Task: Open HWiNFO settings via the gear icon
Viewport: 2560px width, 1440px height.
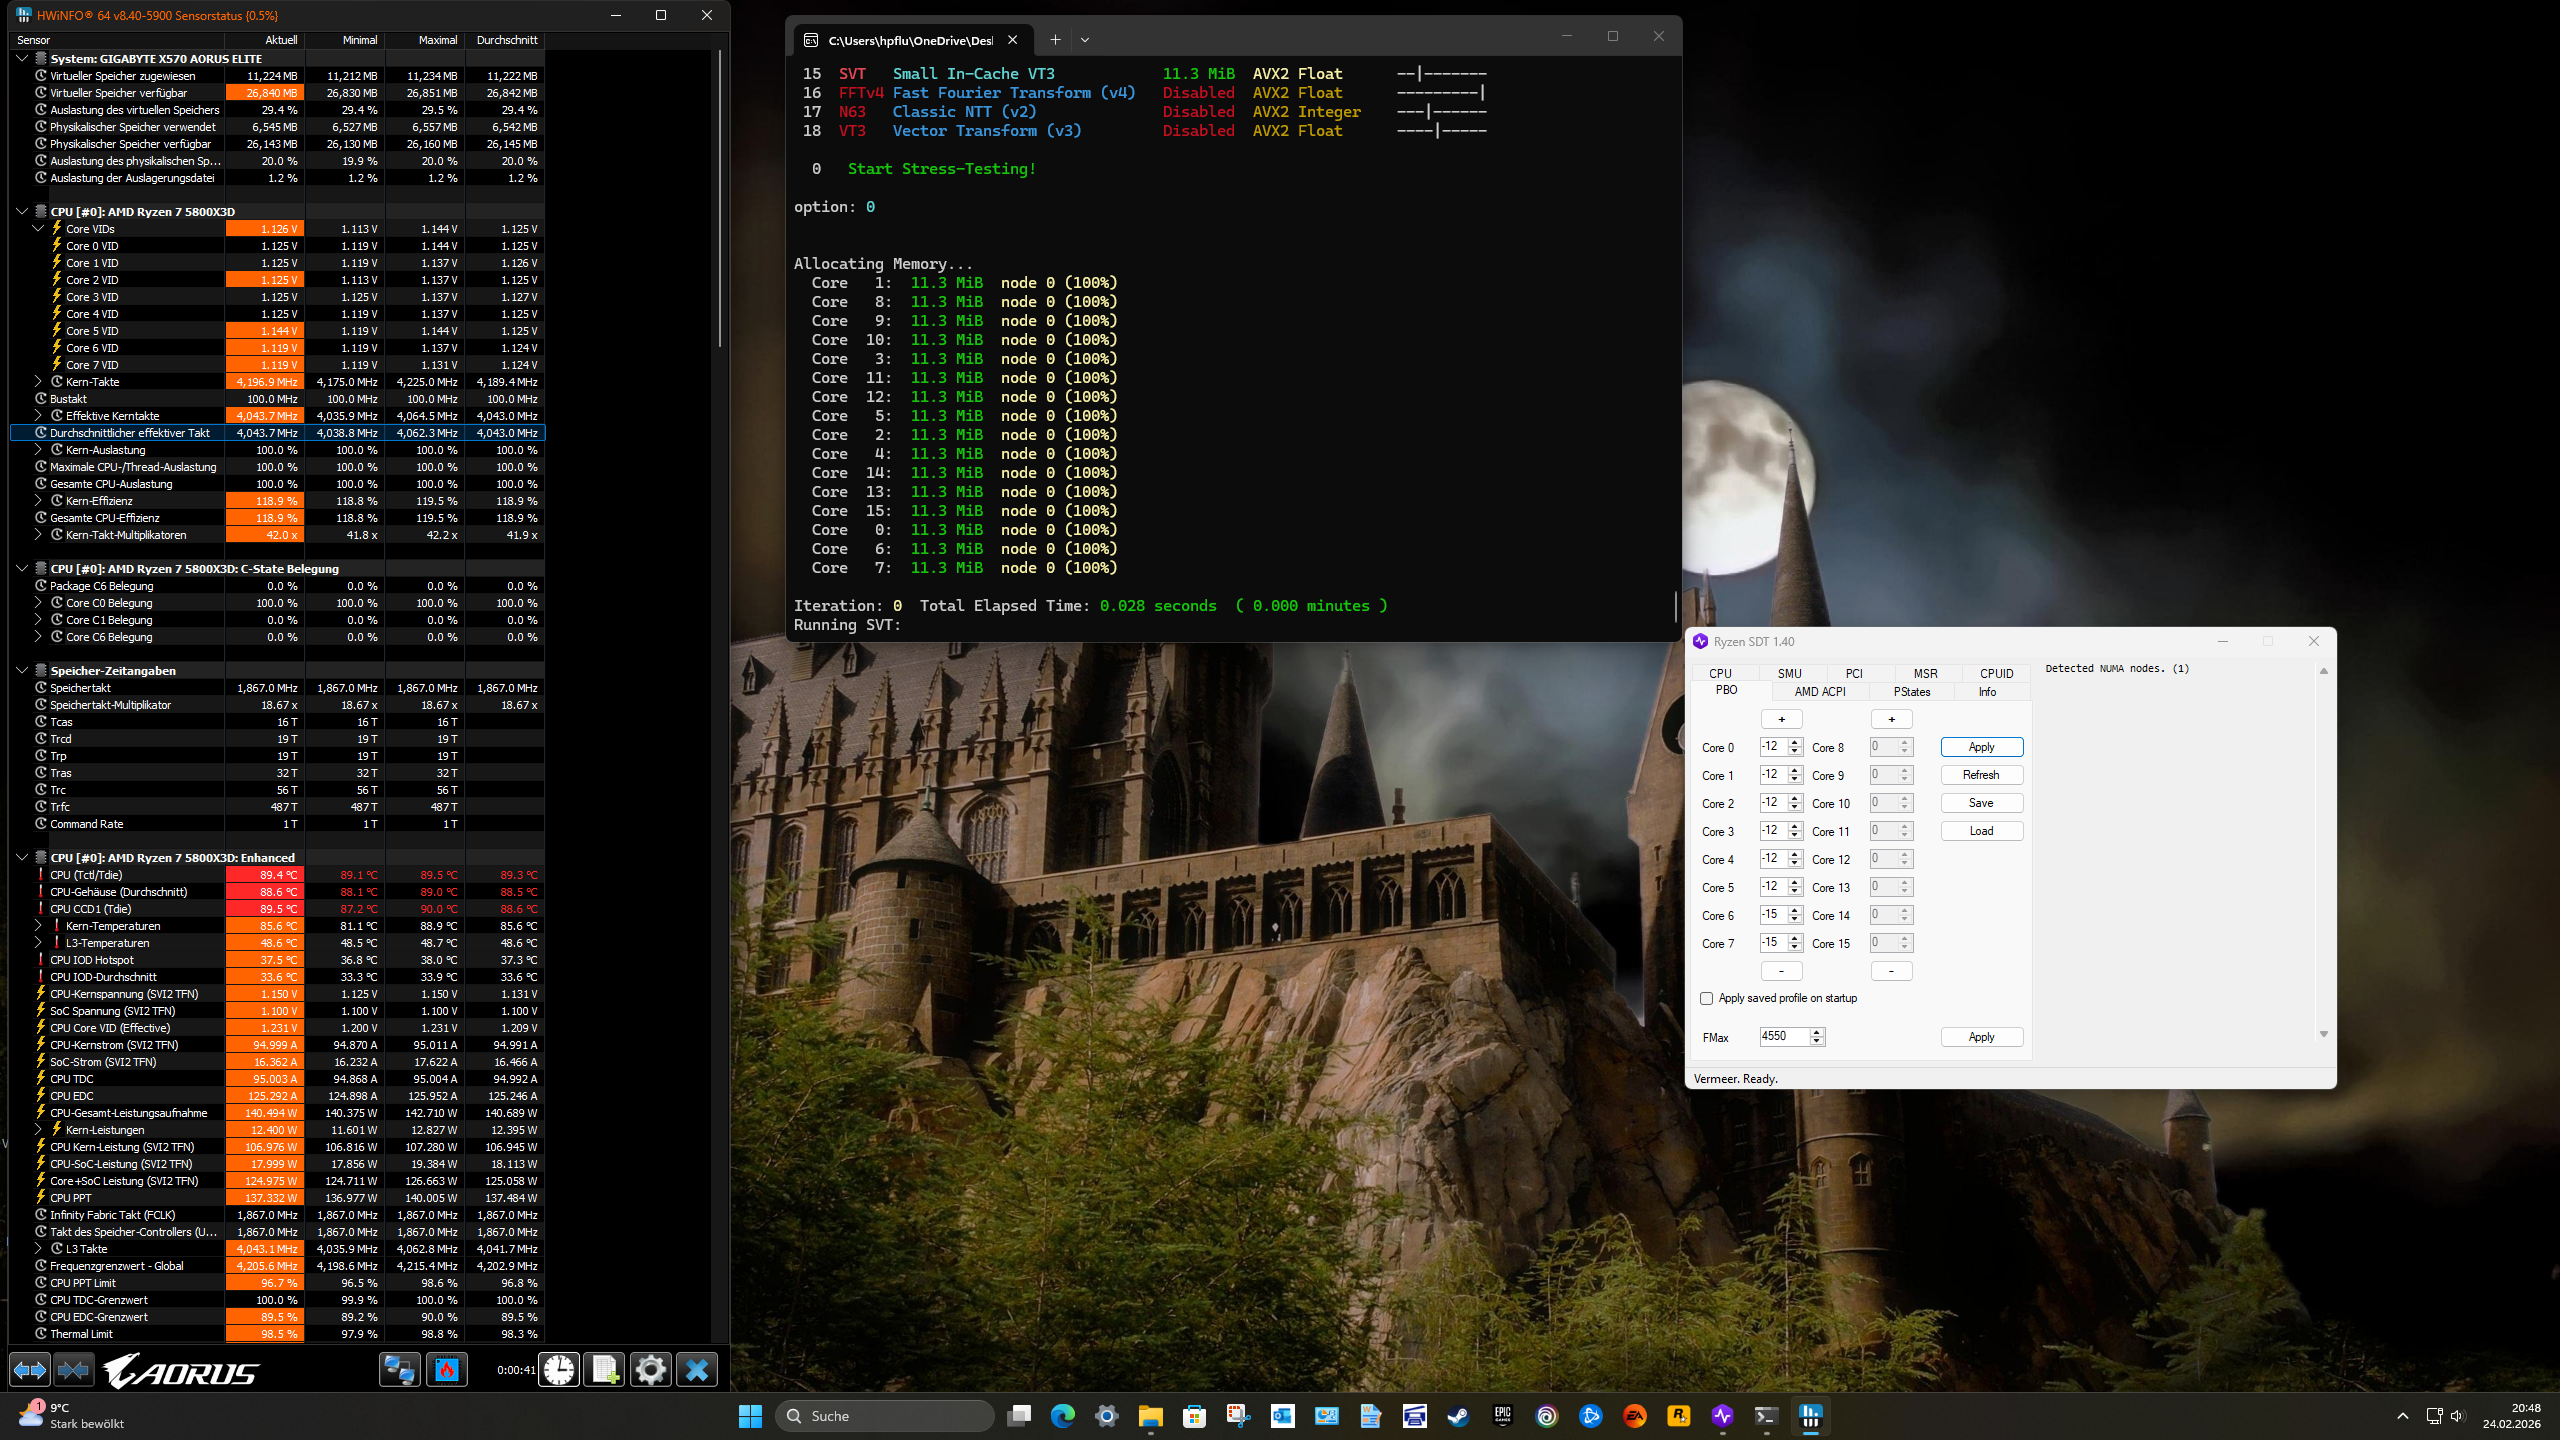Action: (x=651, y=1370)
